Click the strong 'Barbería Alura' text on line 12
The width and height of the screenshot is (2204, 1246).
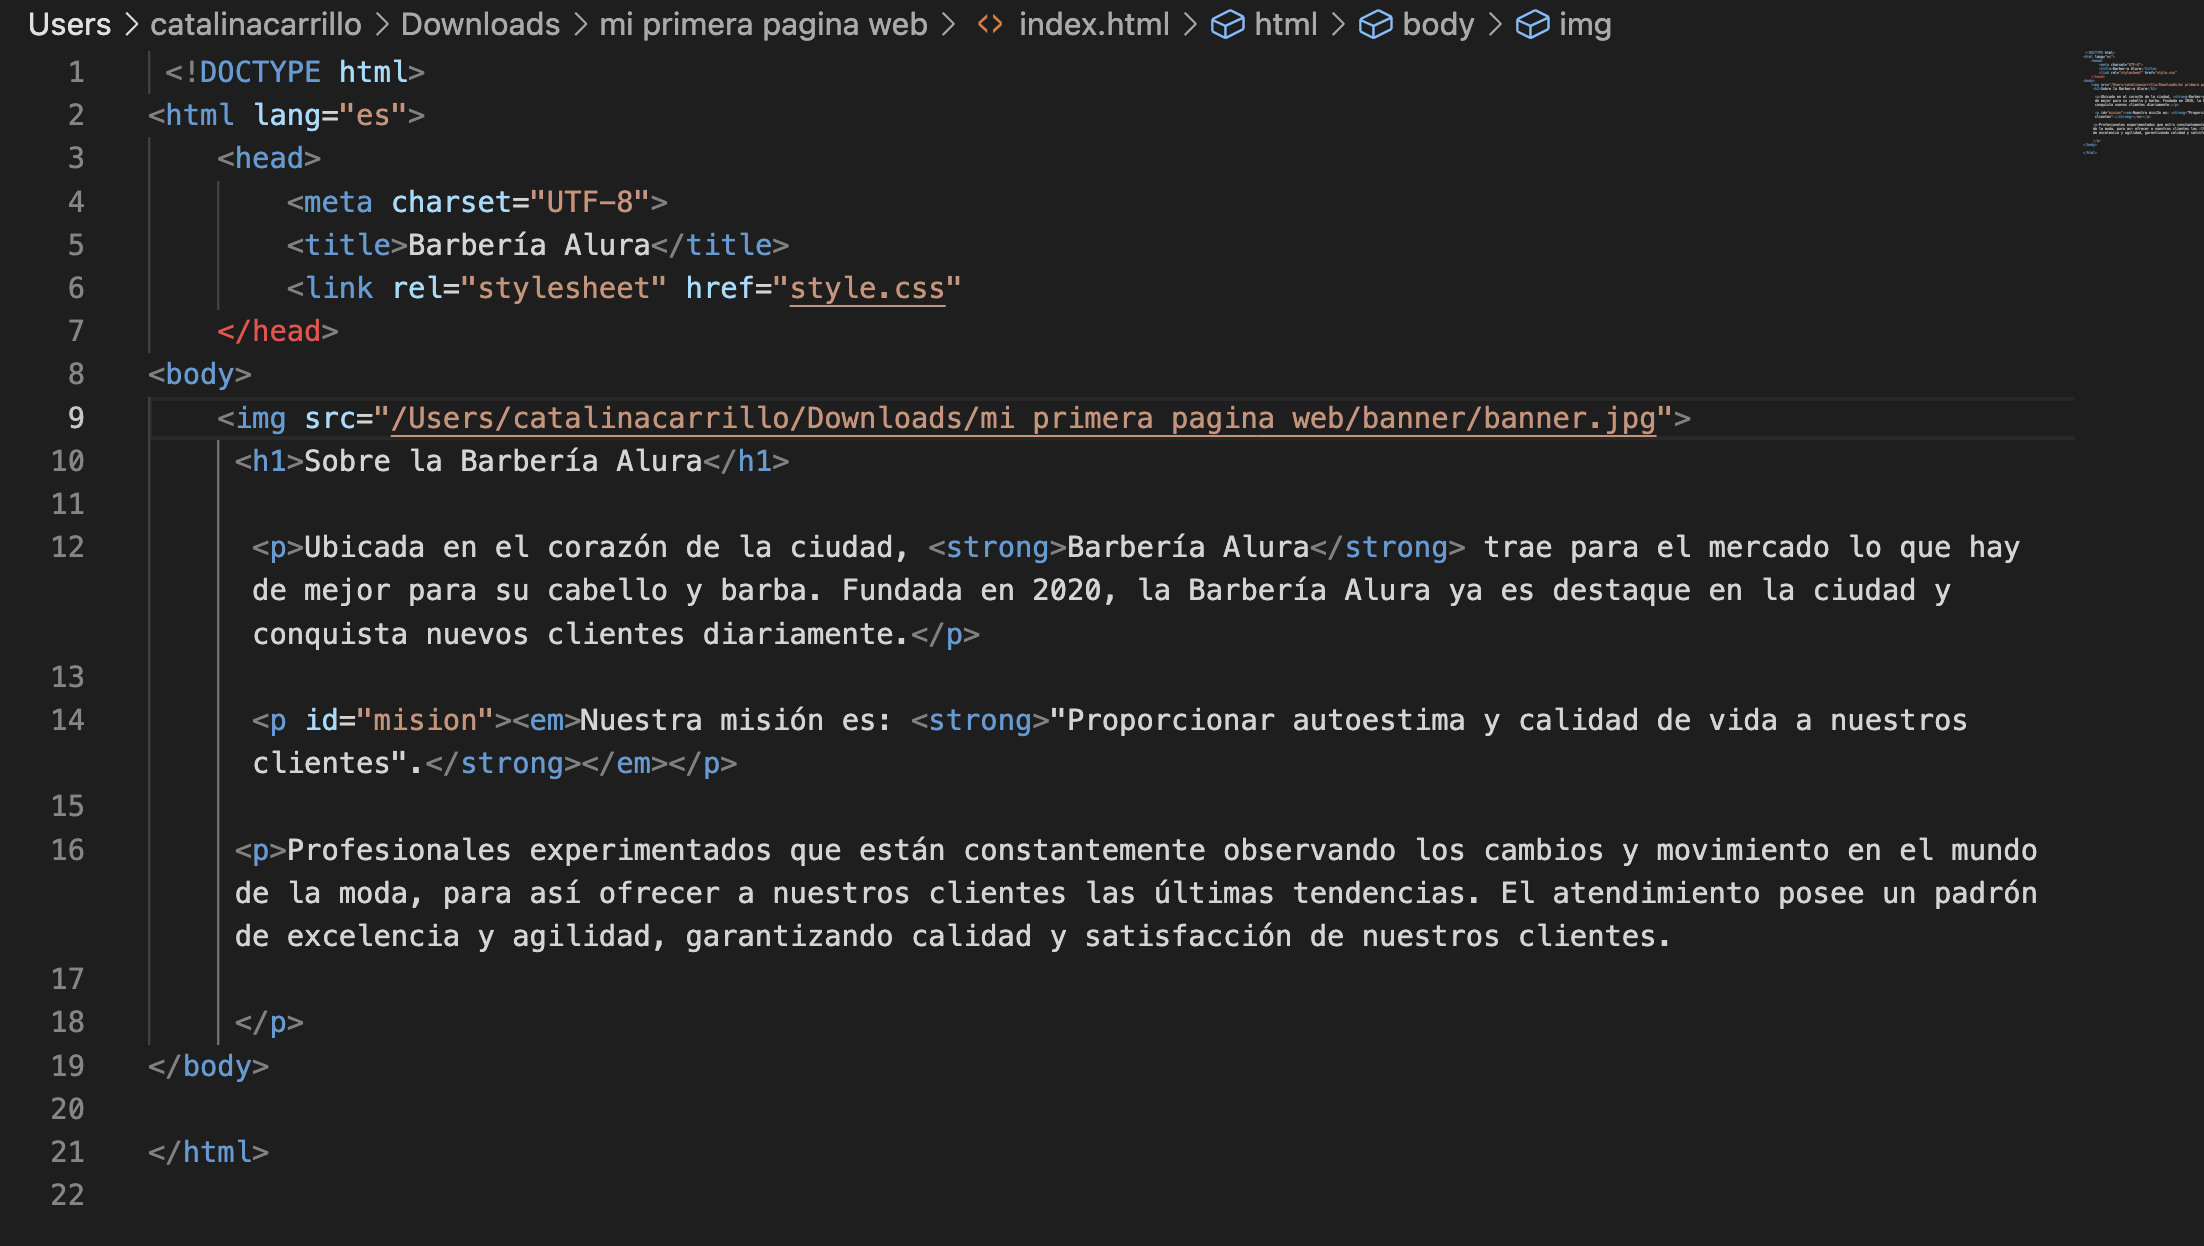click(x=1188, y=547)
